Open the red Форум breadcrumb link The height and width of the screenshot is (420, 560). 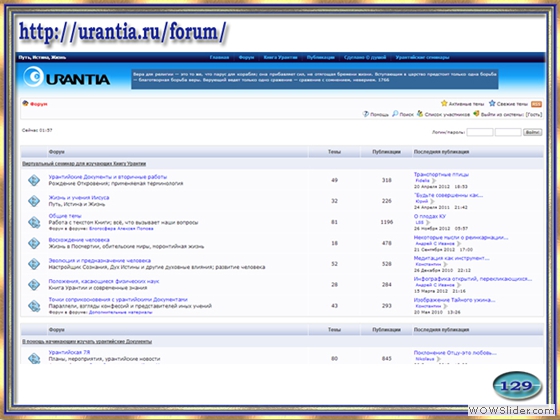39,104
